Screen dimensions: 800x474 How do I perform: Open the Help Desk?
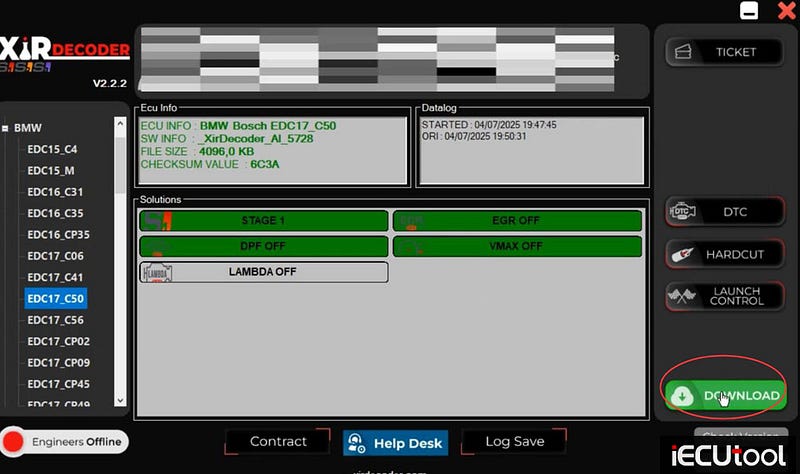(395, 443)
